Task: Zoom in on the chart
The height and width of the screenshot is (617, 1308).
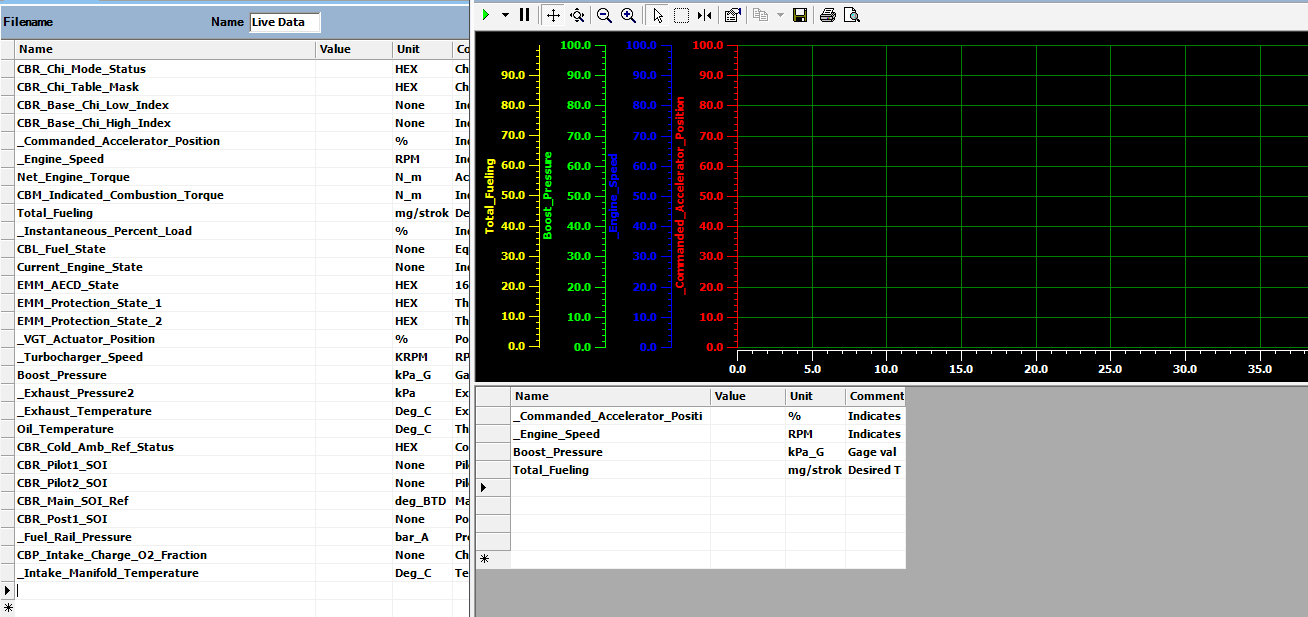Action: (628, 15)
